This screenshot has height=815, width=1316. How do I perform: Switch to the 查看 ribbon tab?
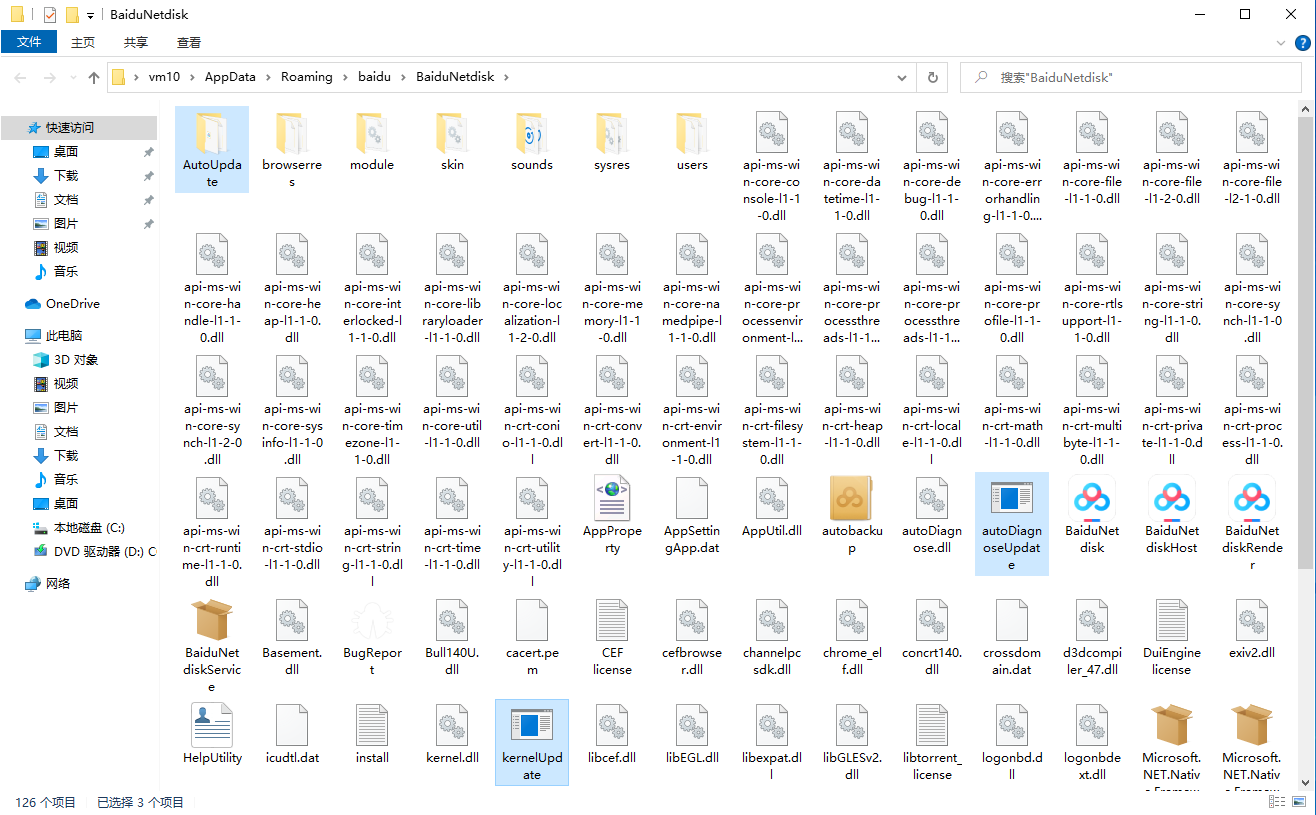click(x=189, y=42)
